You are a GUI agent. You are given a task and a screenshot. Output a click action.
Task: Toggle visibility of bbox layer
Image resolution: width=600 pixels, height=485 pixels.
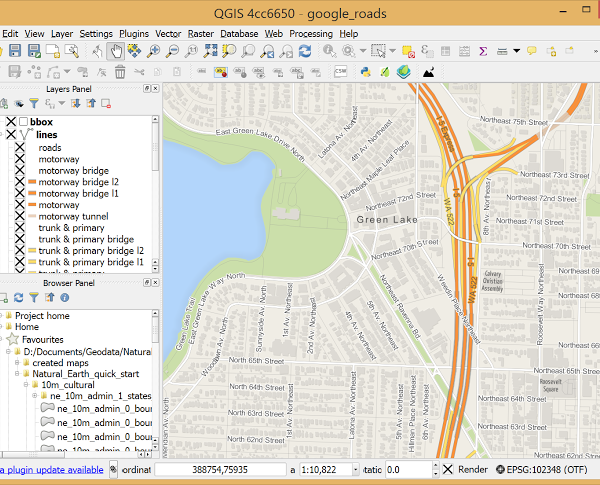coord(11,122)
